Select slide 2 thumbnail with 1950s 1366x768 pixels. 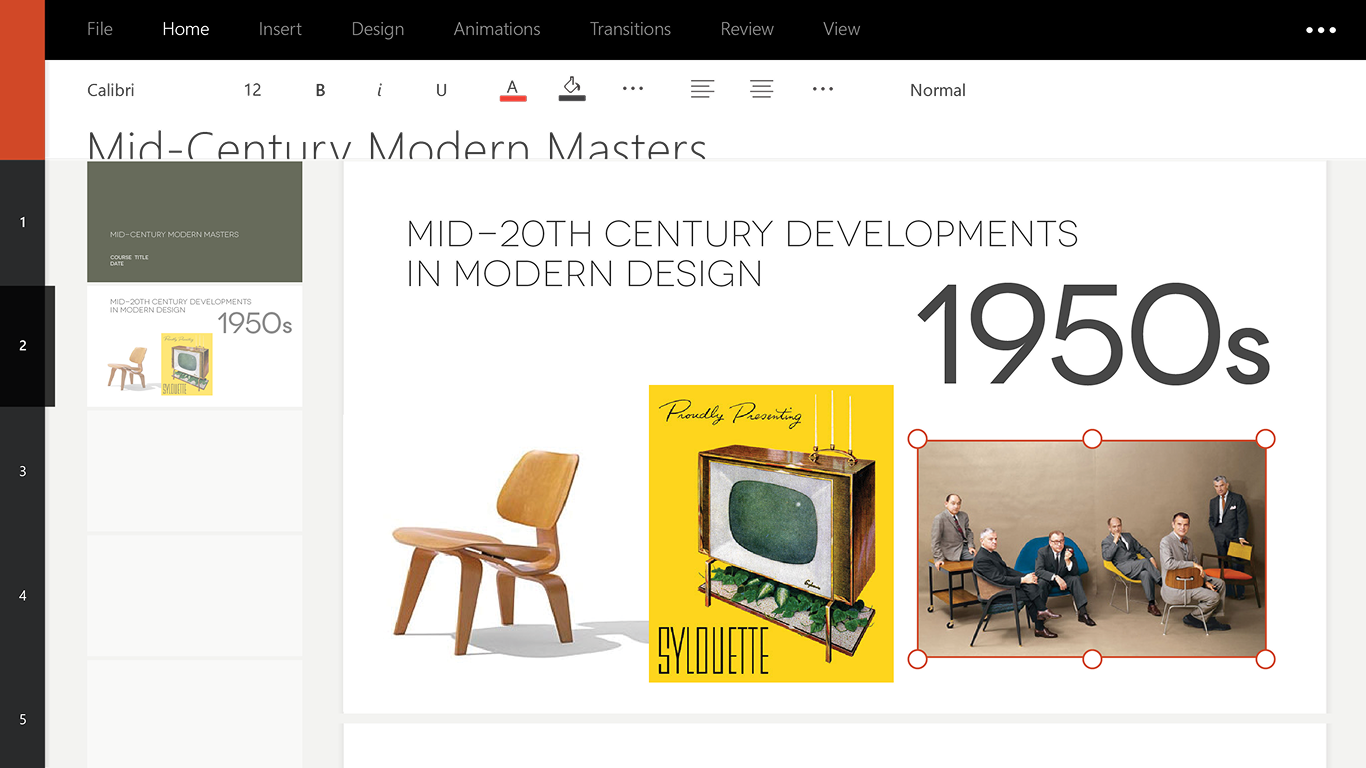(x=194, y=346)
